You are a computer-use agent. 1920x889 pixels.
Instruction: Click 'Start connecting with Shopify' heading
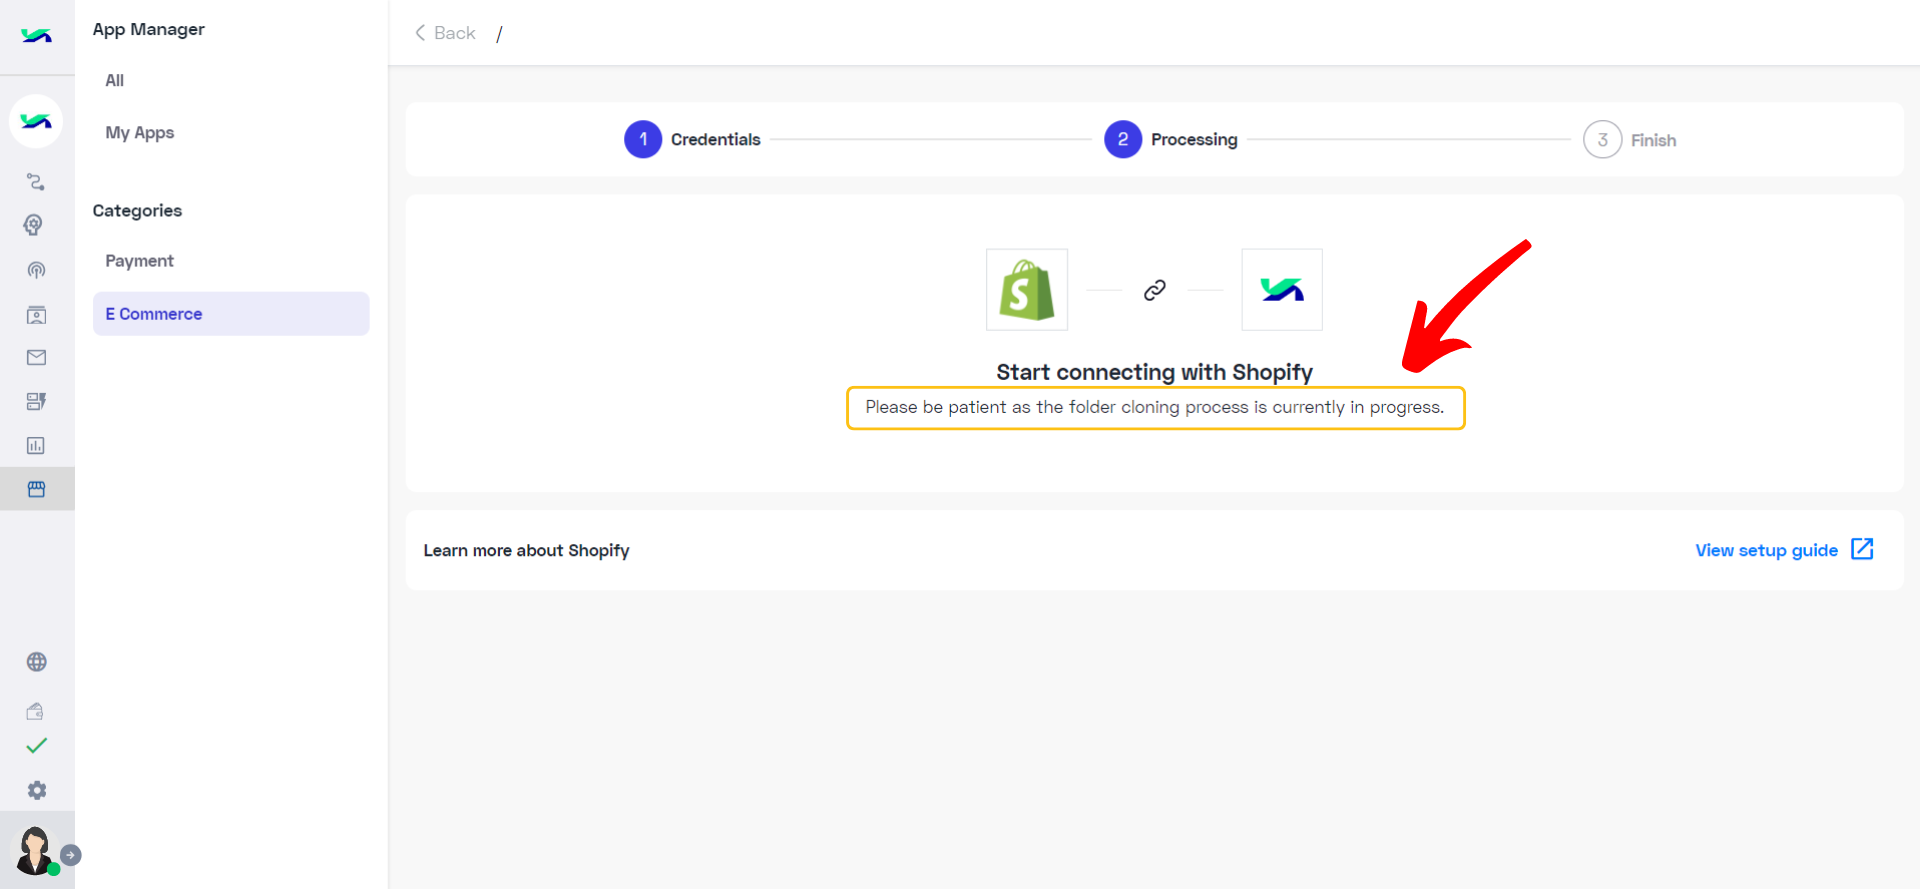[1155, 372]
